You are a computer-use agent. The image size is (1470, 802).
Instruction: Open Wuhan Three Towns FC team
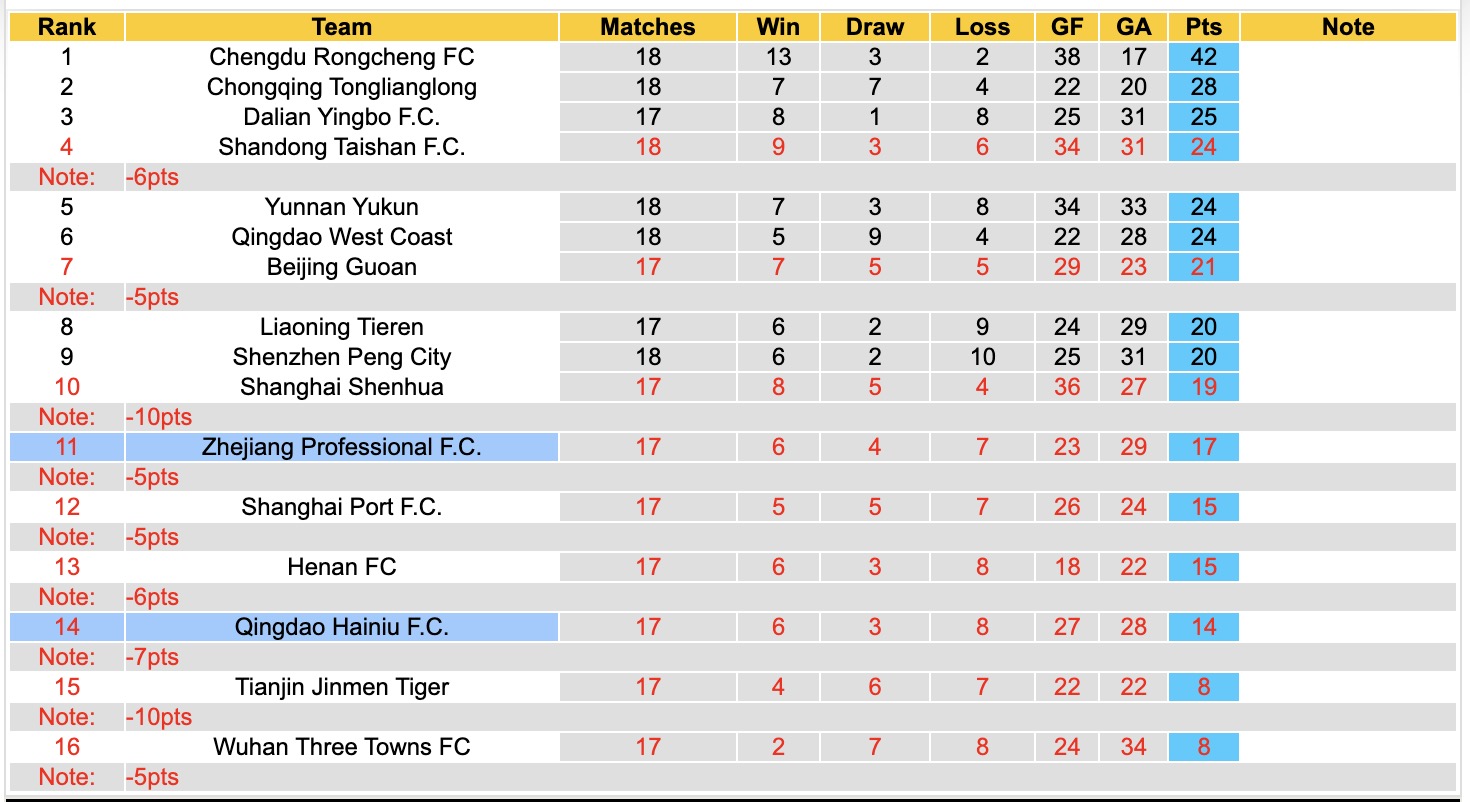tap(342, 747)
